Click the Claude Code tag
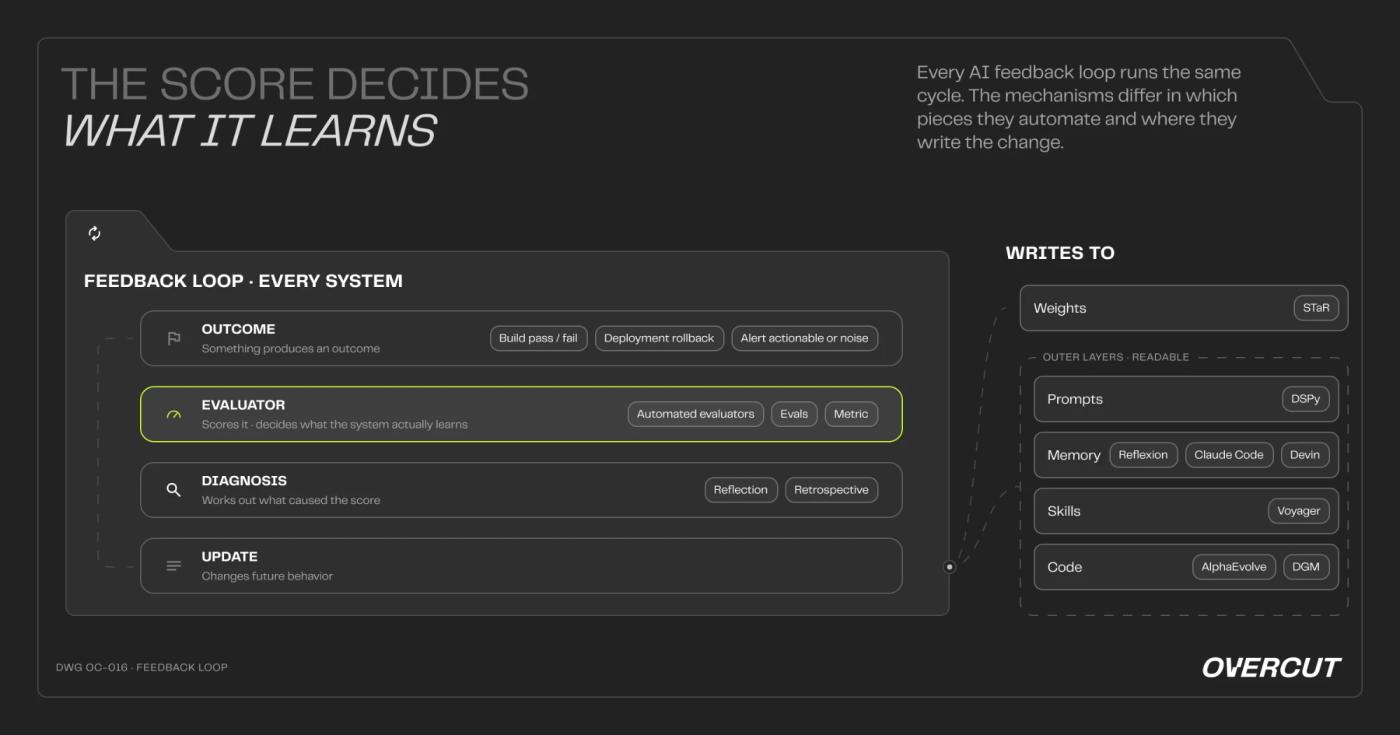The image size is (1400, 735). (1229, 455)
